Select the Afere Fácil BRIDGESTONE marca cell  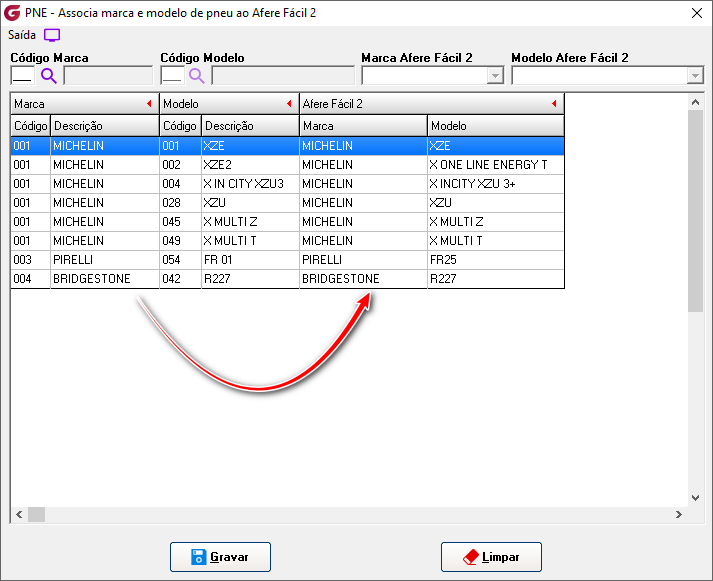pos(363,279)
